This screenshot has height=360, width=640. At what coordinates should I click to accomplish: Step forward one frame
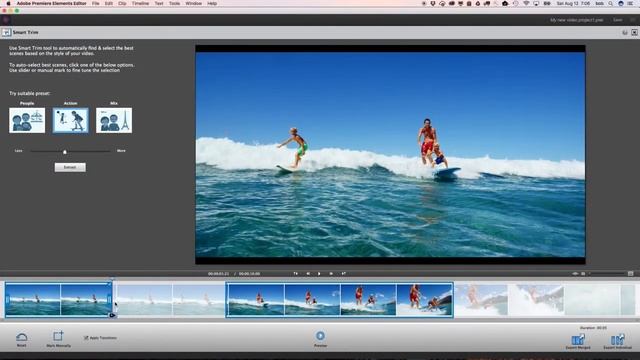(331, 273)
